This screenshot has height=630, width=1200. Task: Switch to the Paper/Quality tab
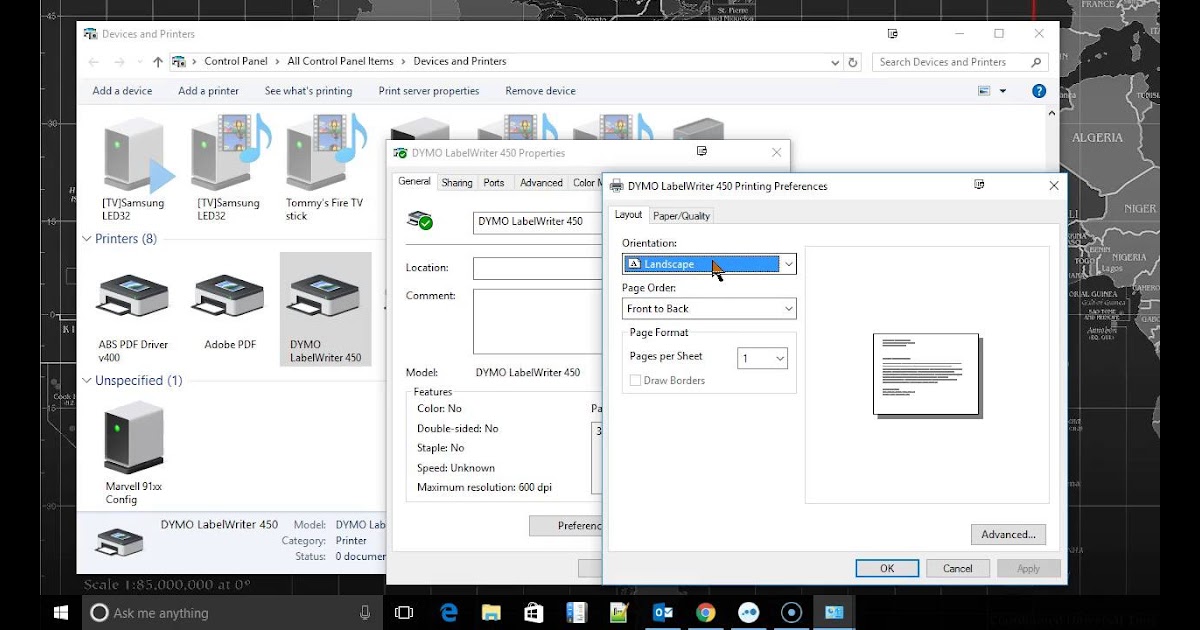pyautogui.click(x=681, y=216)
